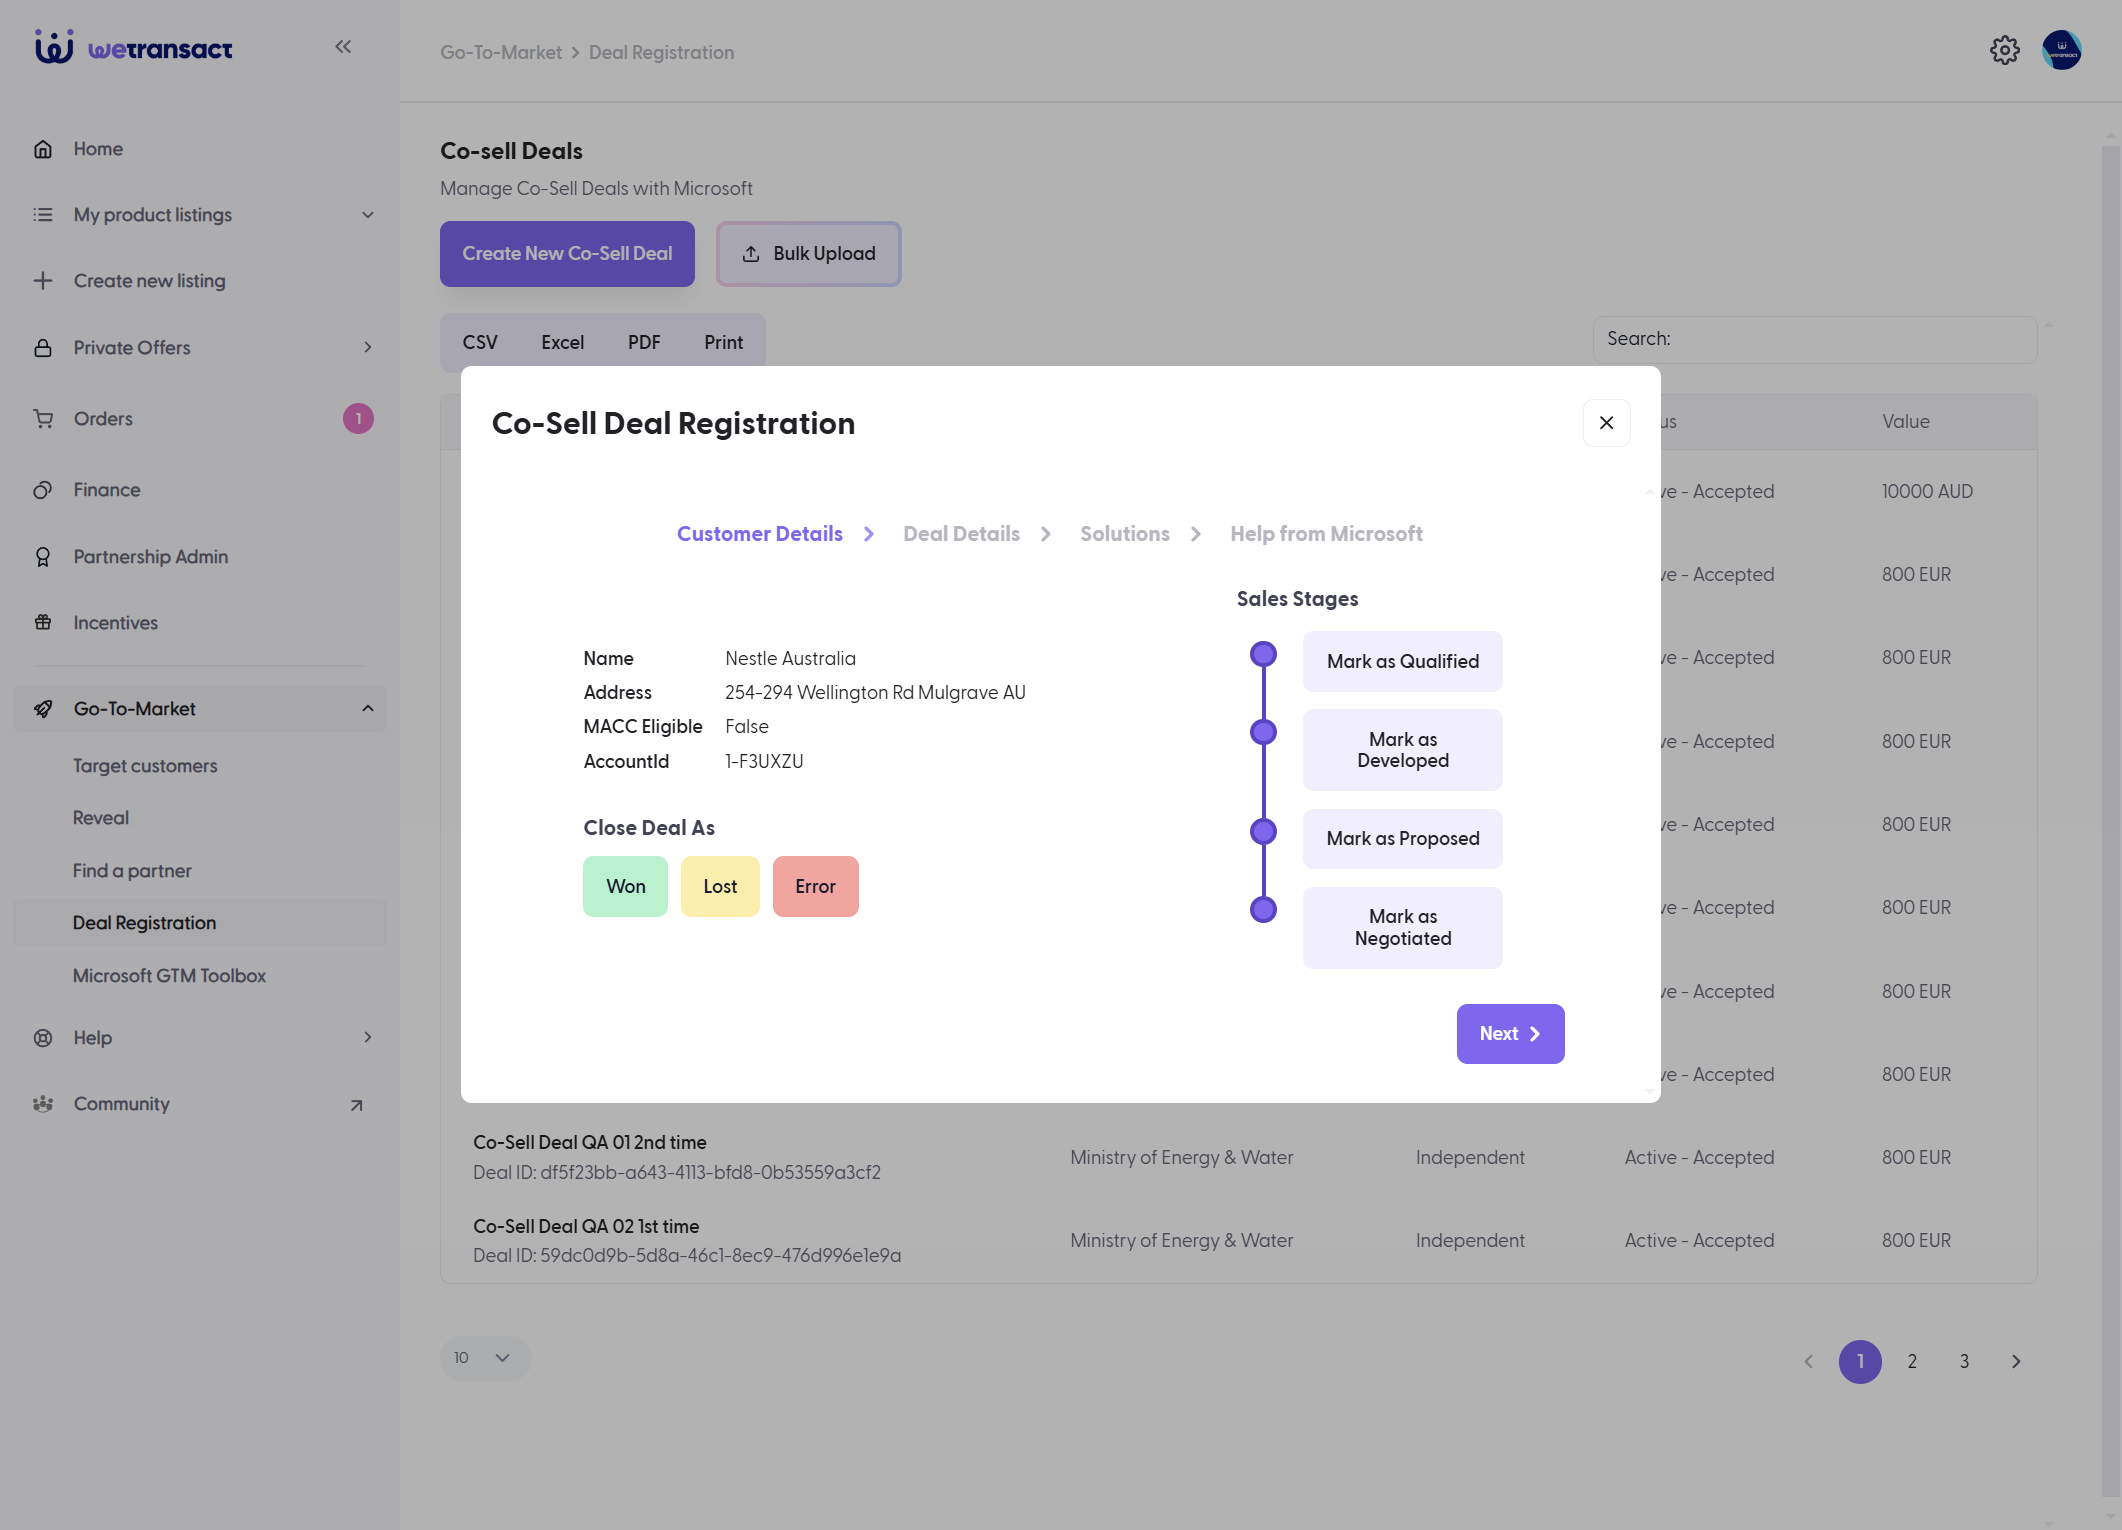The width and height of the screenshot is (2122, 1530).
Task: Open Community via external link arrow
Action: click(356, 1105)
